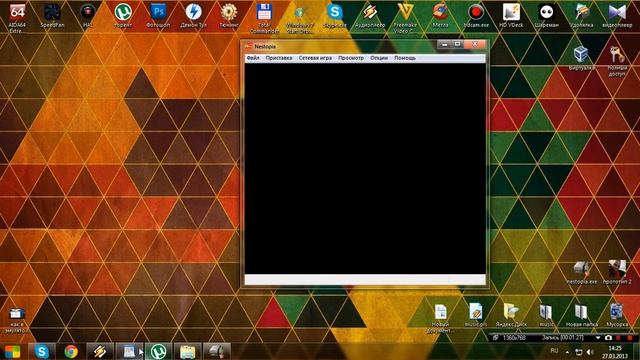Viewport: 640px width, 360px height.
Task: Open the Сетевая игра menu
Action: (315, 58)
